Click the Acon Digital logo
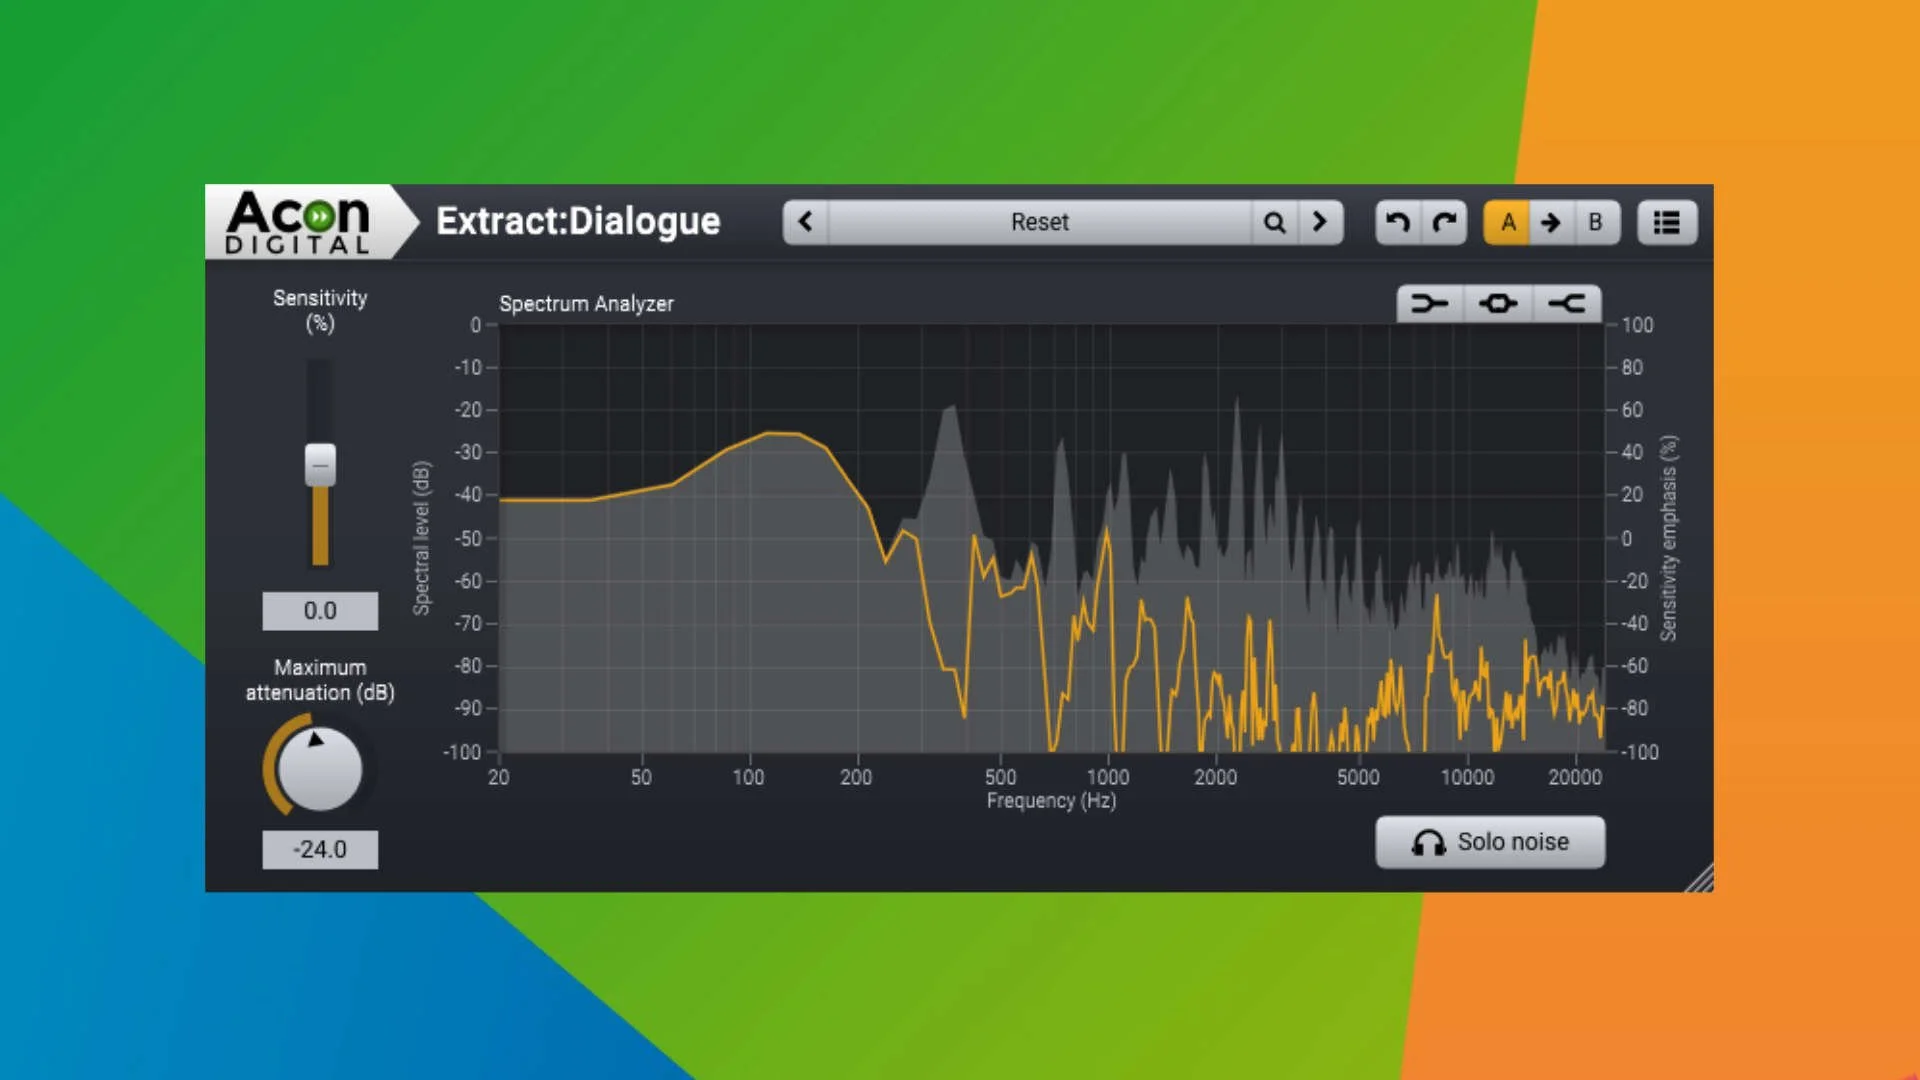 [300, 222]
